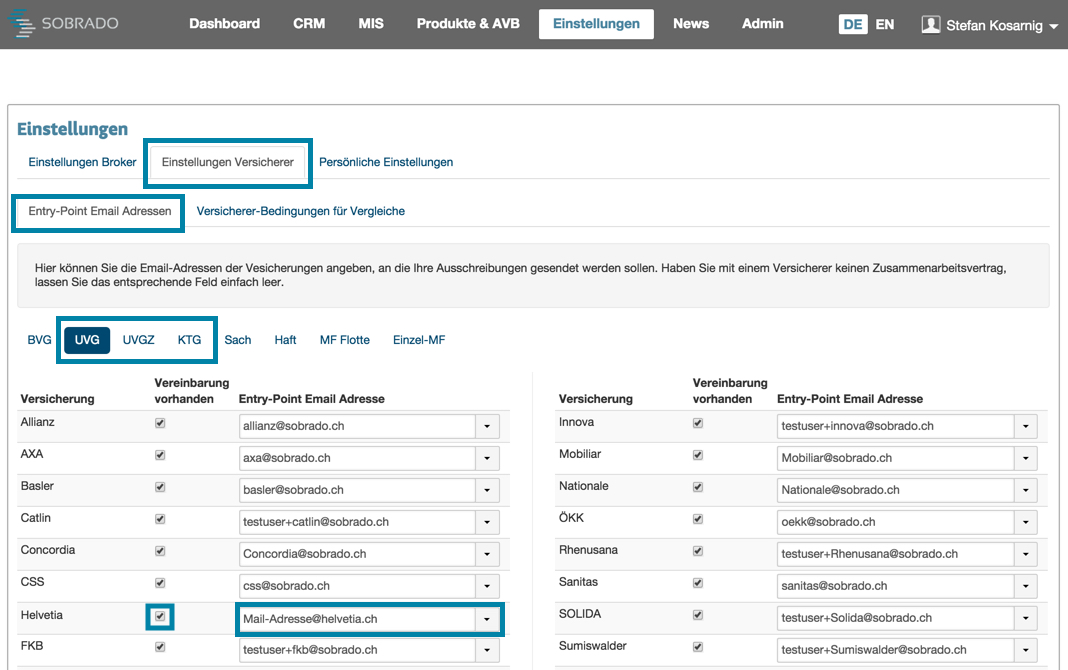Expand Innova email dropdown arrow
This screenshot has height=670, width=1068.
1025,426
